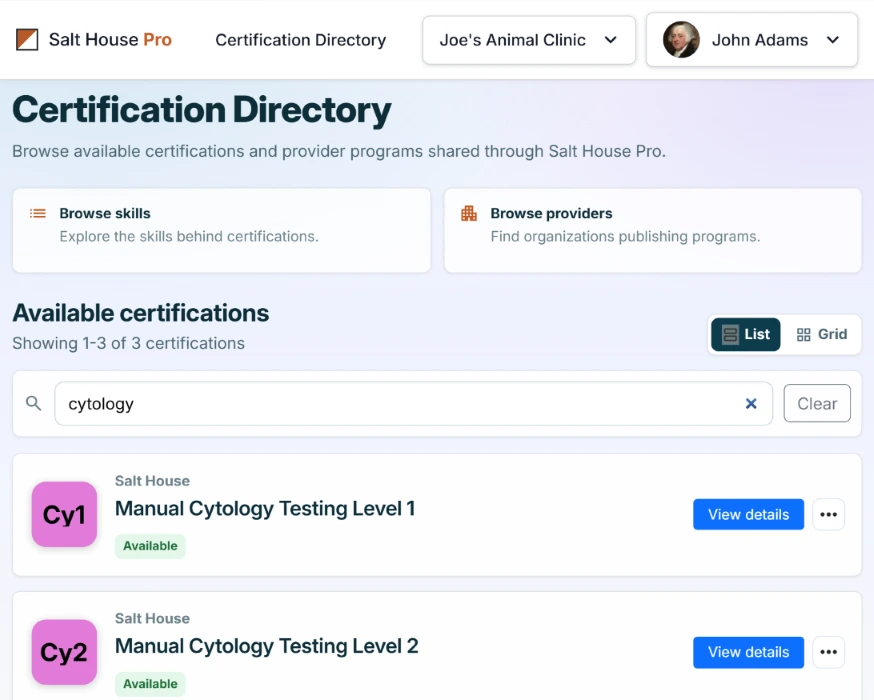The image size is (874, 700).
Task: Click the Browse providers building icon
Action: (x=469, y=213)
